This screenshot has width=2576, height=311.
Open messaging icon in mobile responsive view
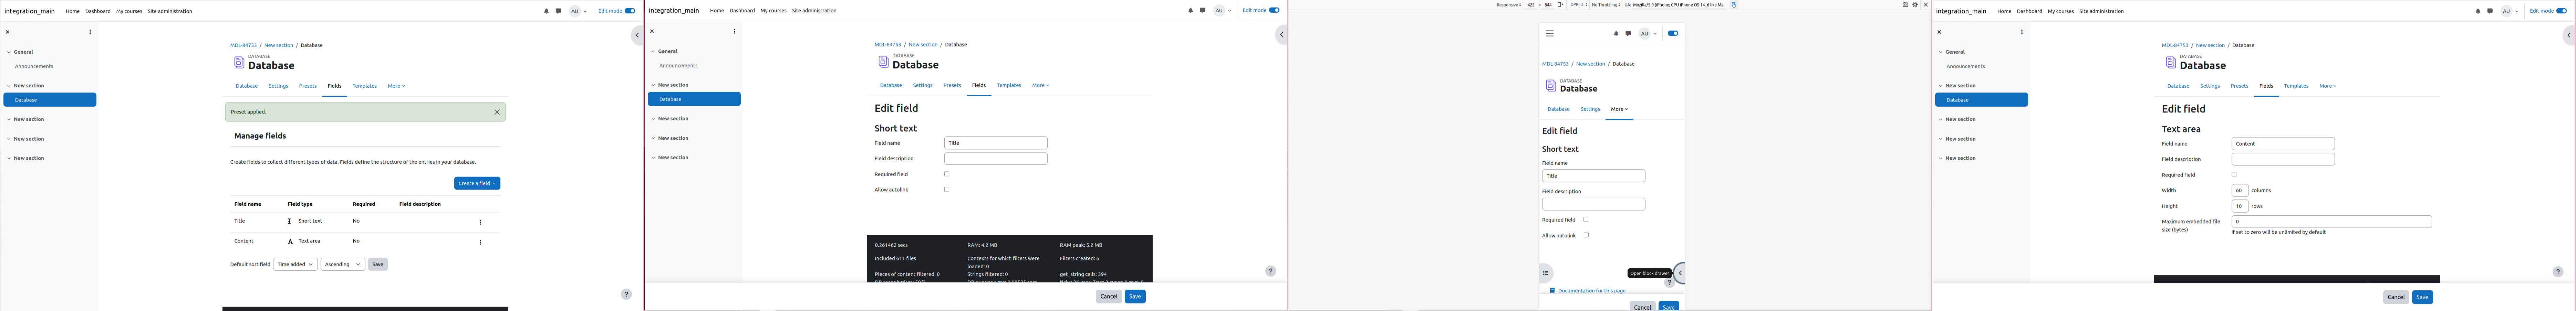point(1628,33)
